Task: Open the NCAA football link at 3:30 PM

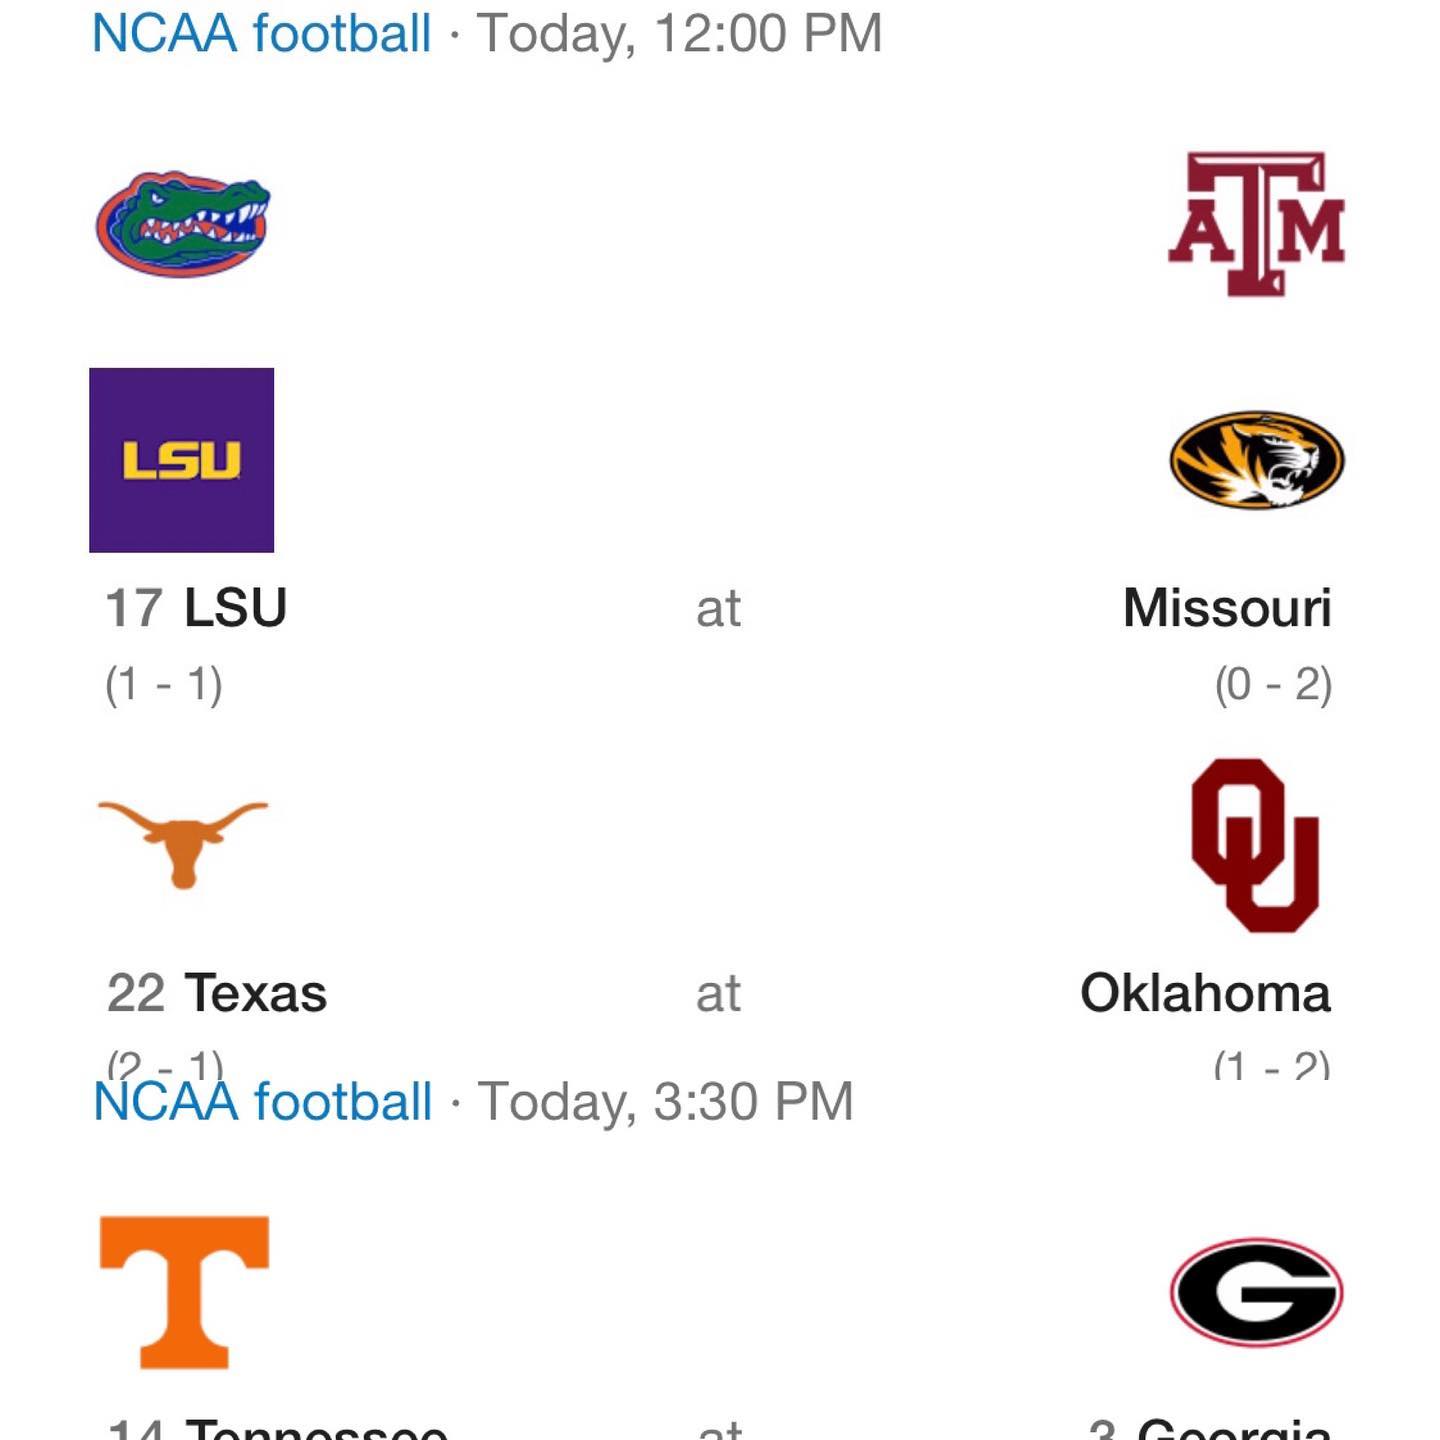Action: [x=262, y=1101]
